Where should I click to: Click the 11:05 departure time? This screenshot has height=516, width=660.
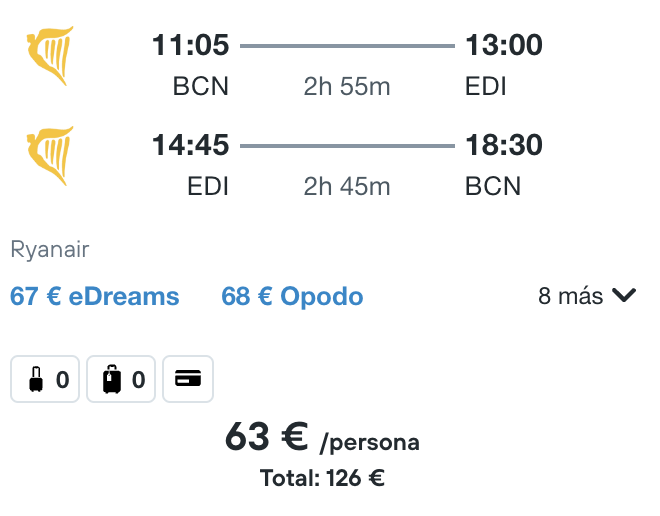coord(191,45)
